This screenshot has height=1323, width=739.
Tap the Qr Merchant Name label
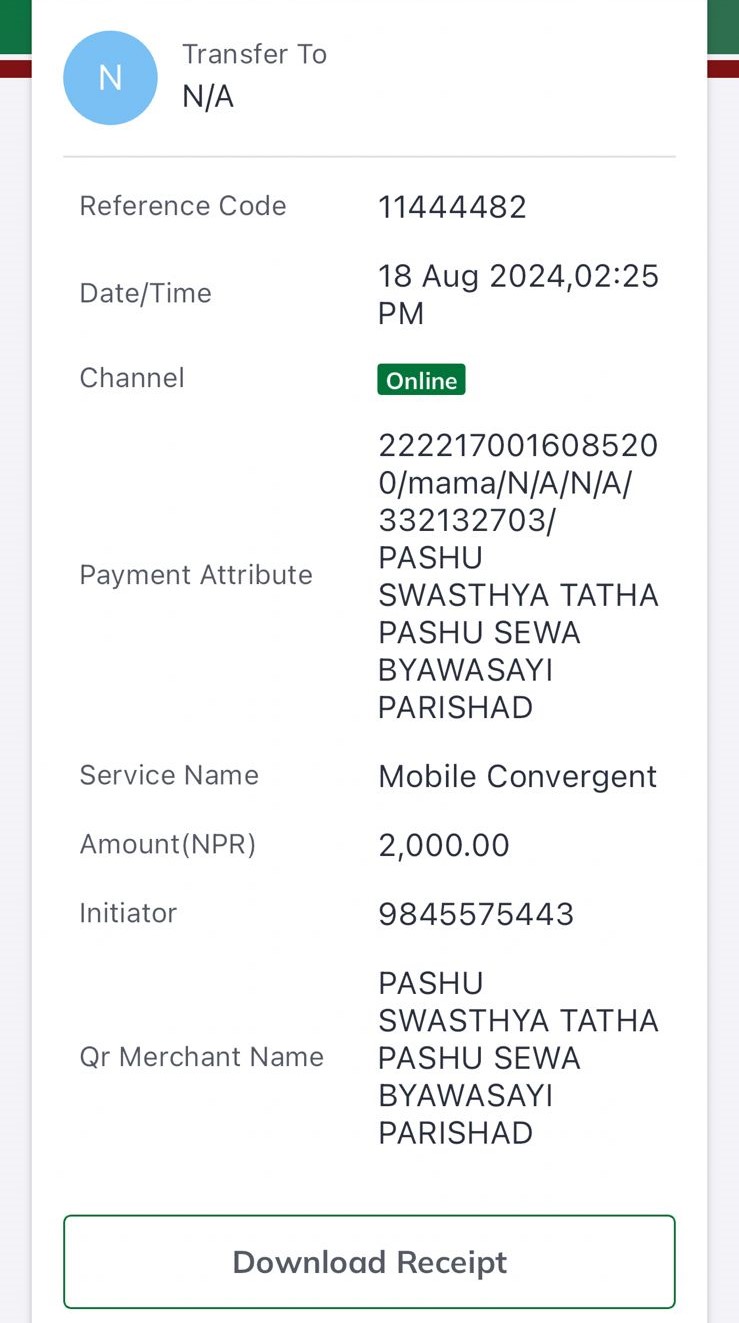[202, 1057]
